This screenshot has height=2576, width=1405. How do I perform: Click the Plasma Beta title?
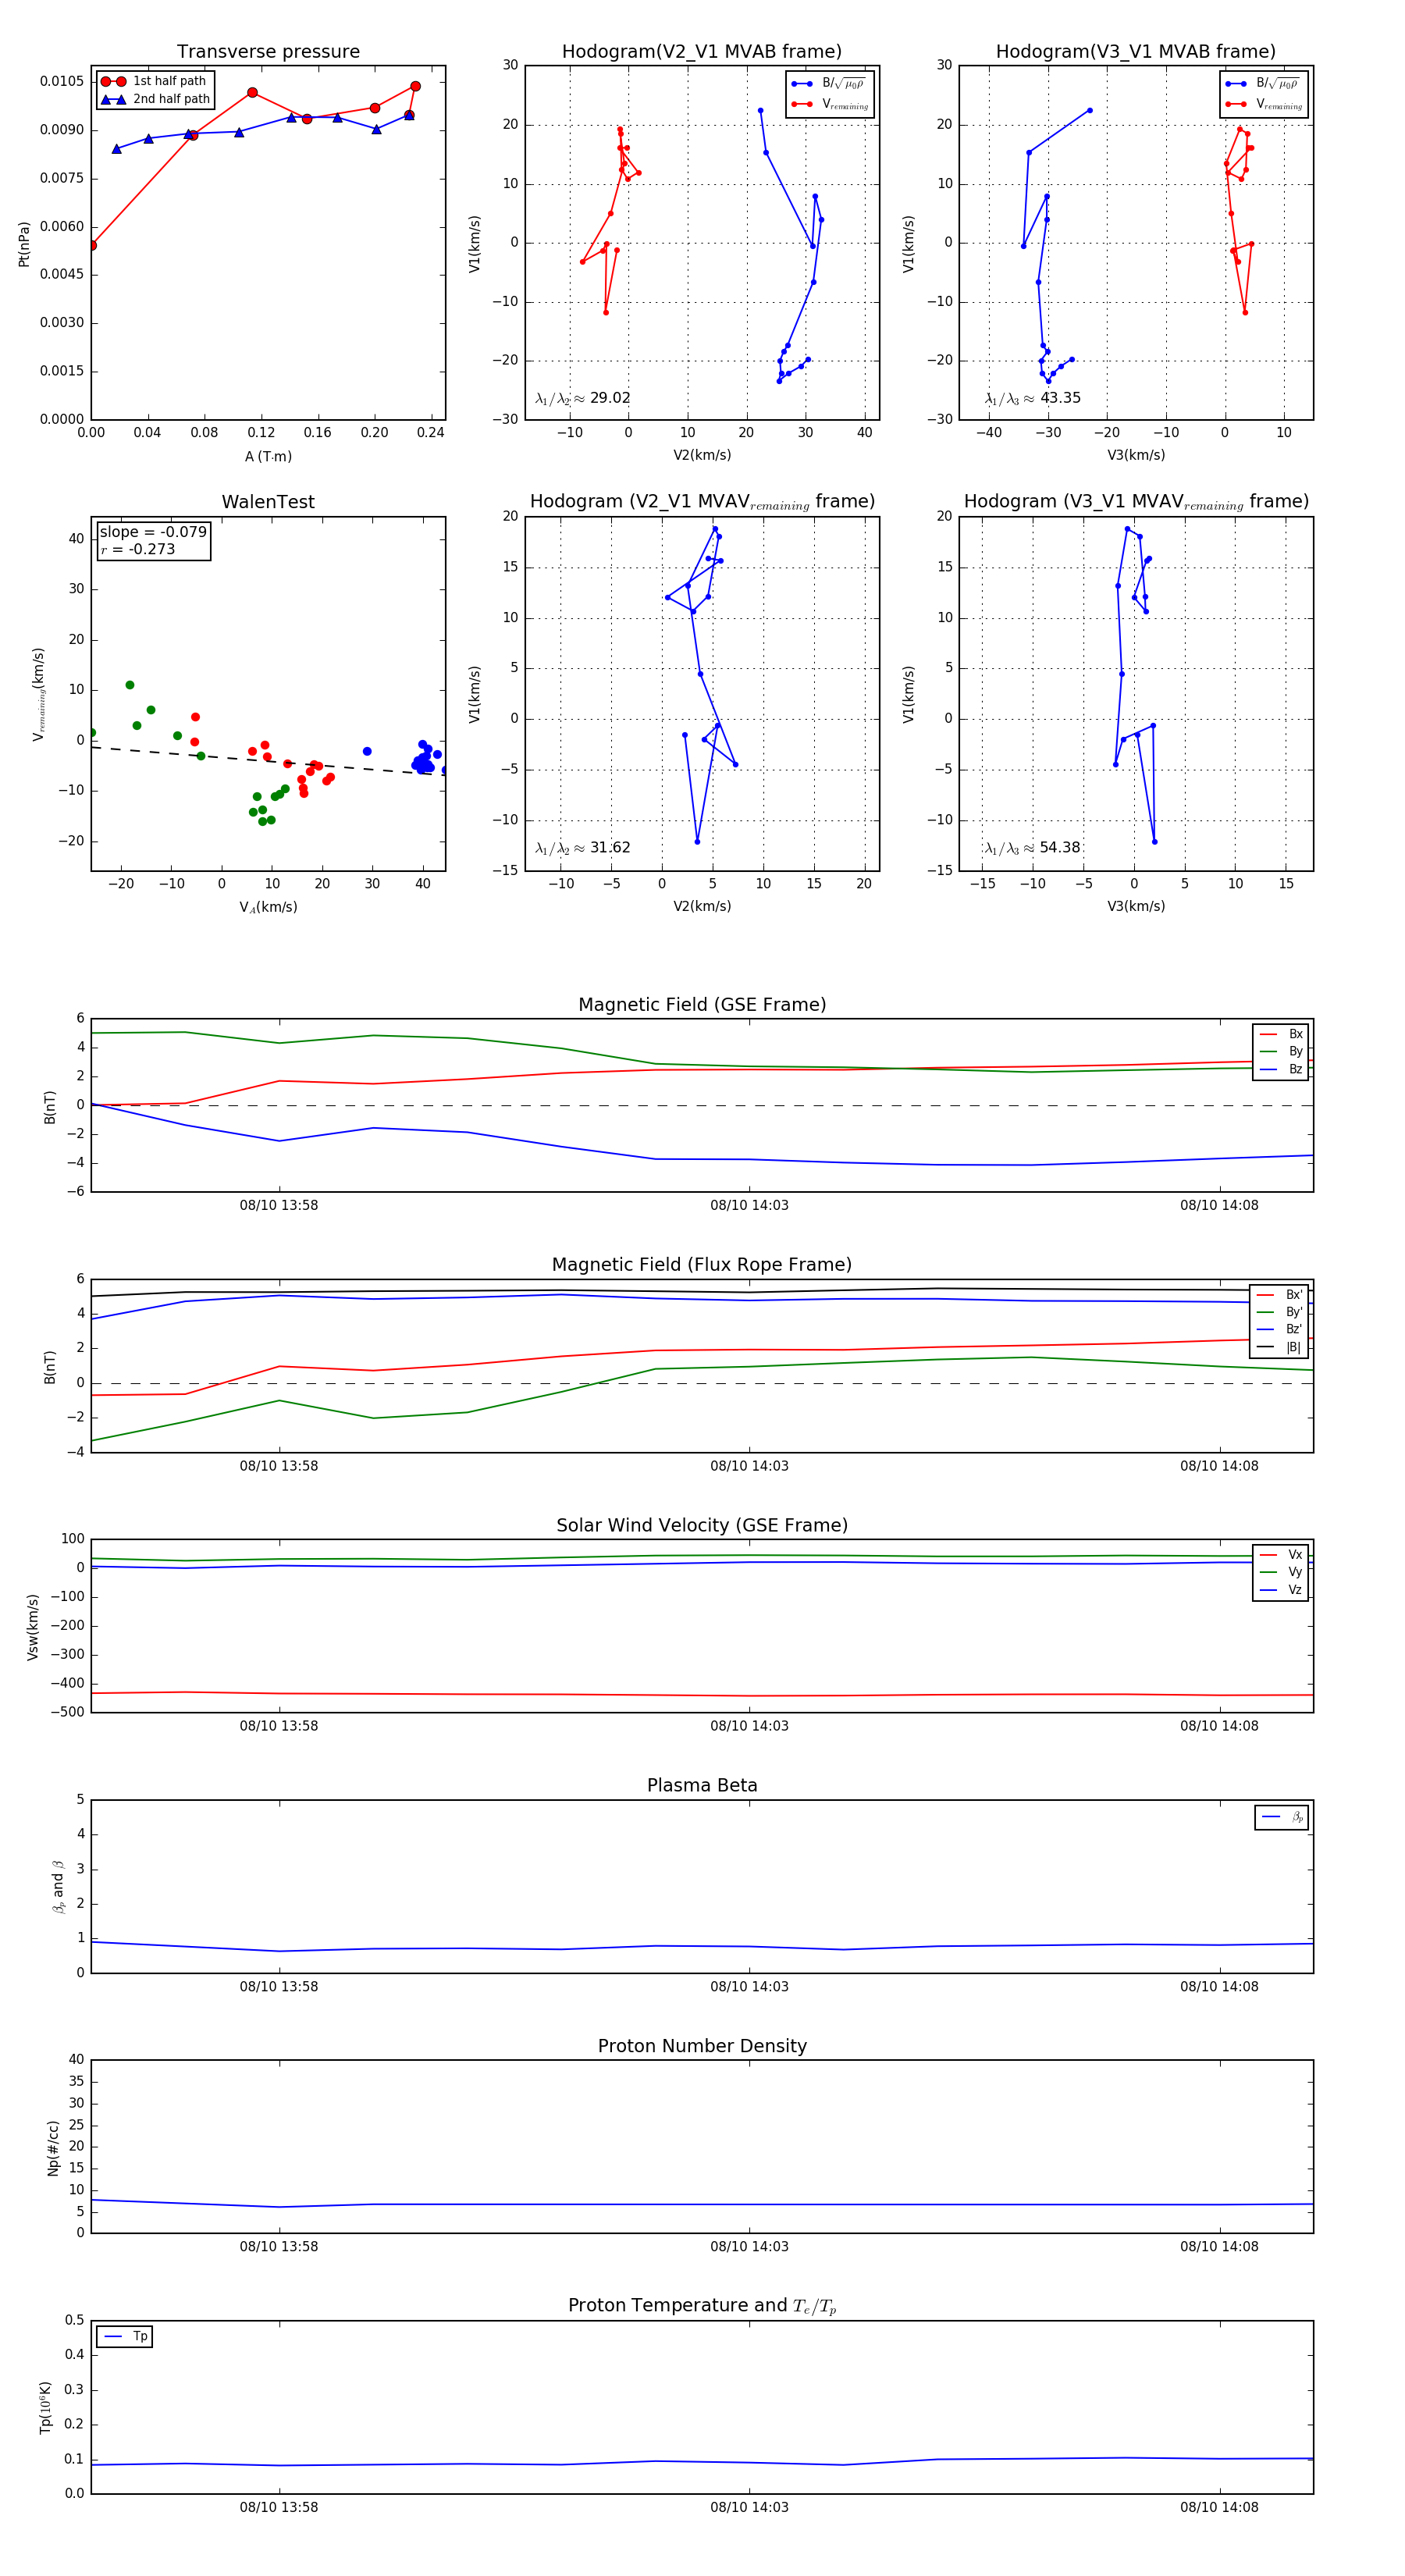[x=702, y=1785]
